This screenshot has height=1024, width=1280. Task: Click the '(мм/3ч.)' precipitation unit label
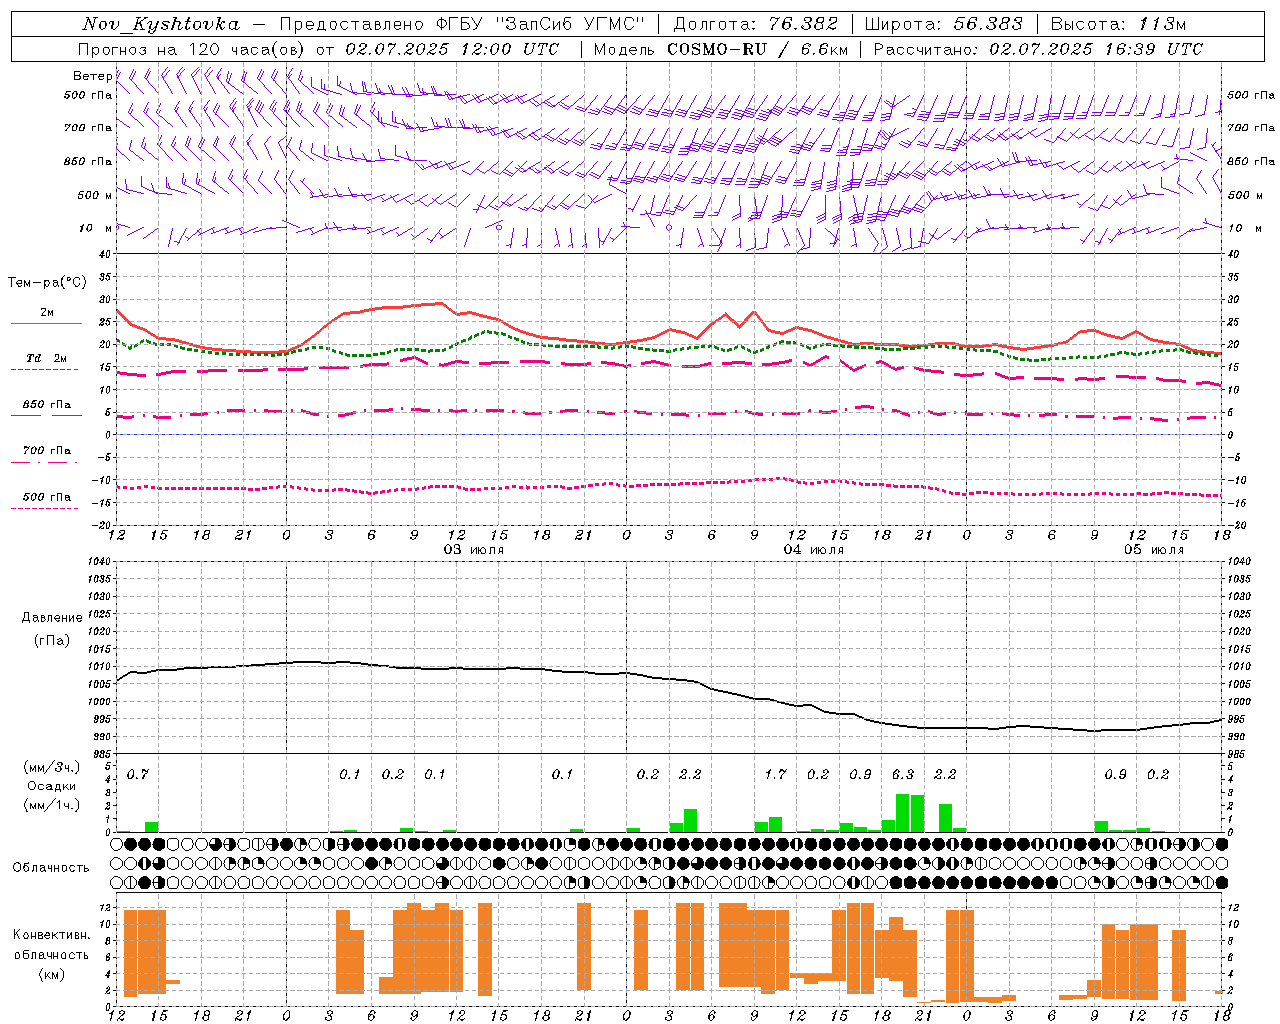point(51,767)
